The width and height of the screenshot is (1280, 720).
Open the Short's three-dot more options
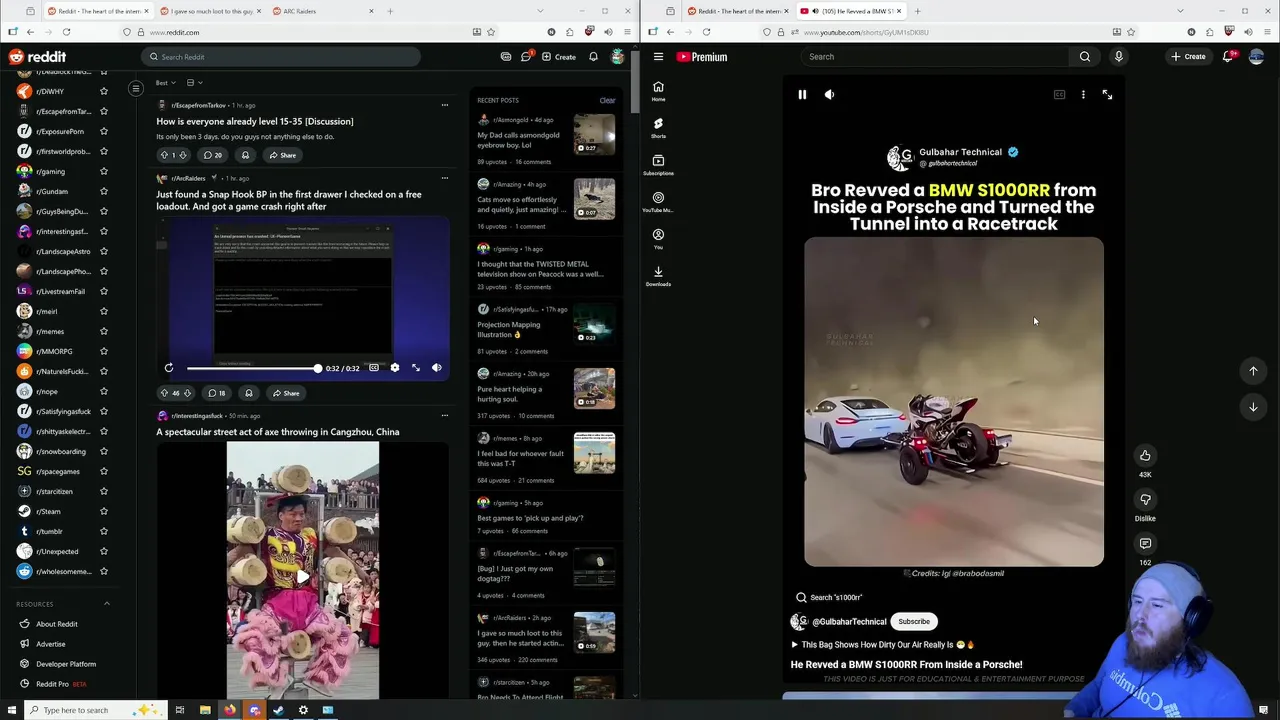[1083, 94]
